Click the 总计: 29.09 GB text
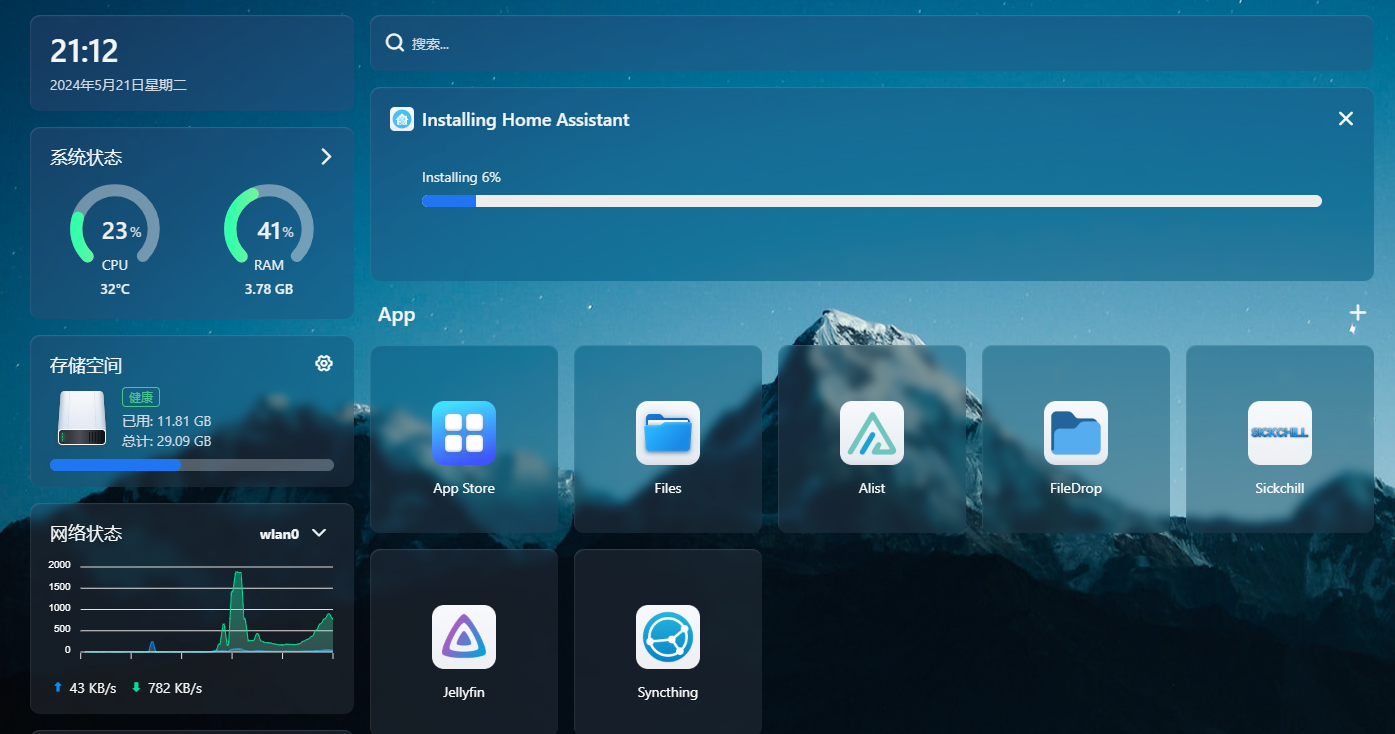 click(167, 440)
